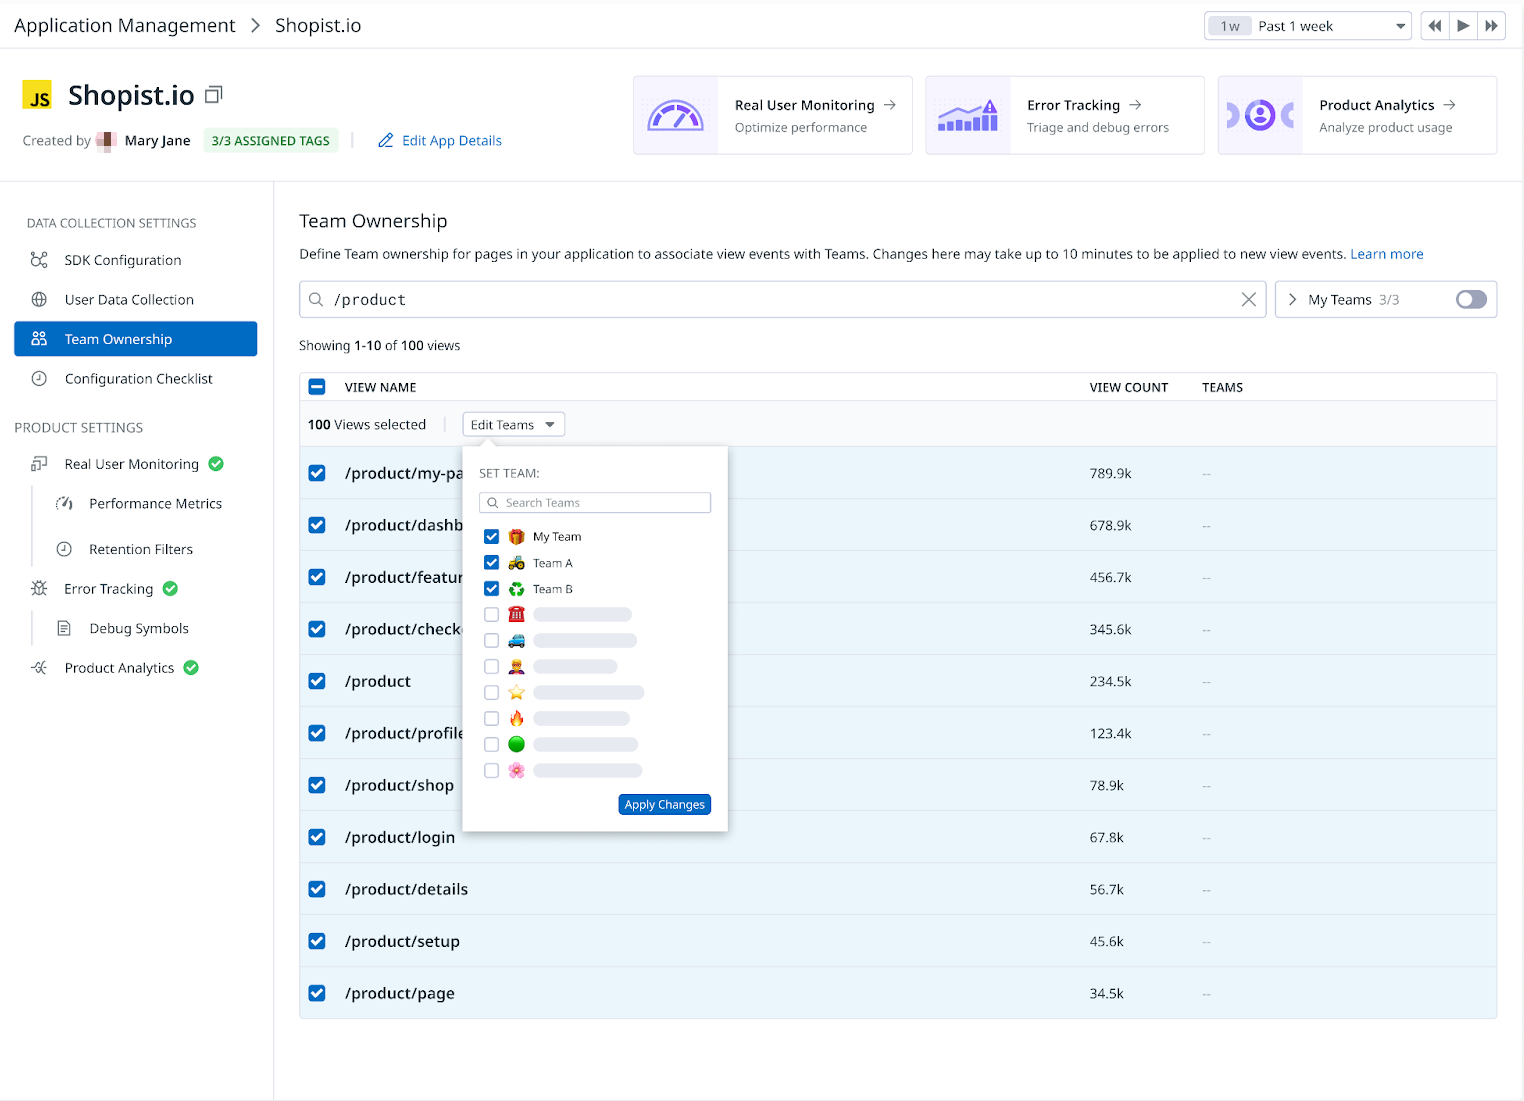Viewport: 1524px width, 1101px height.
Task: Click the 3/3 Assigned Tags badge
Action: pyautogui.click(x=271, y=141)
